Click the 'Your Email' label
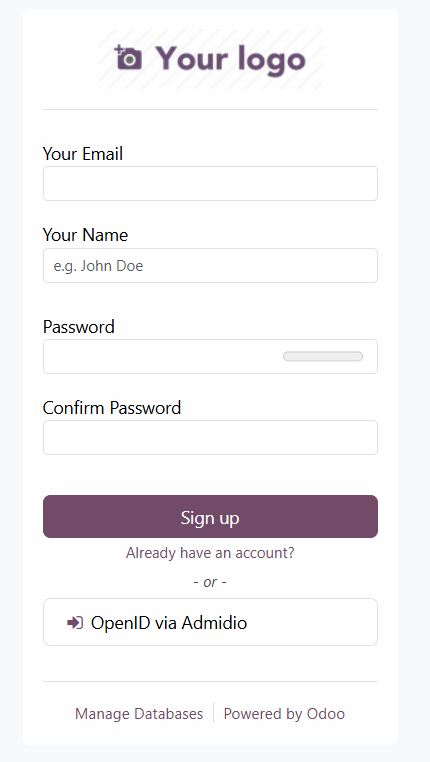This screenshot has width=430, height=762. click(x=83, y=154)
